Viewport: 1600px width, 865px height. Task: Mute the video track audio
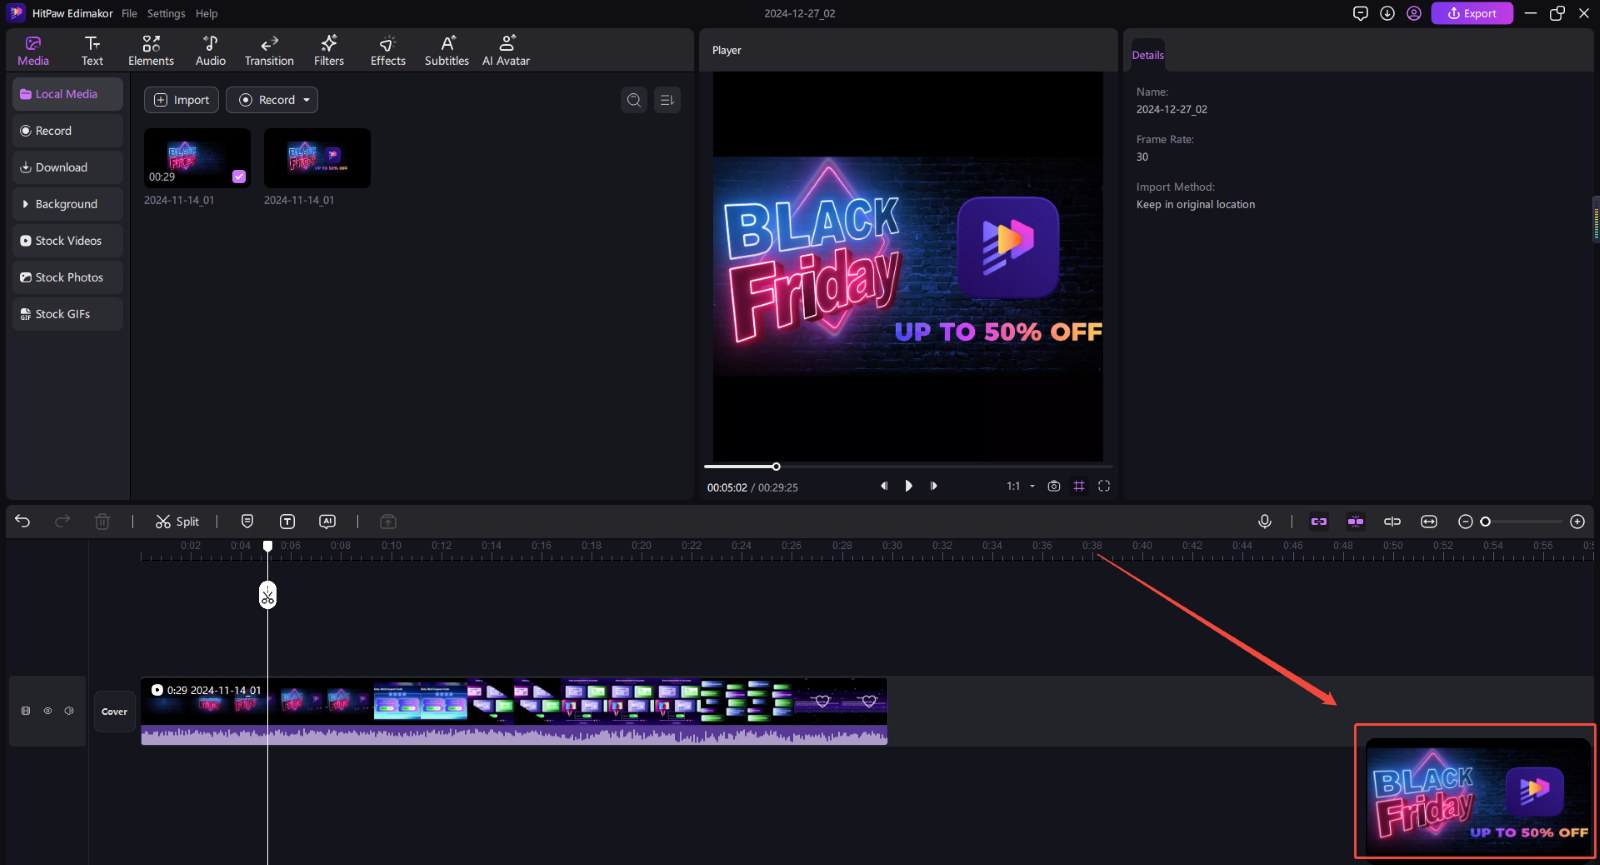69,711
